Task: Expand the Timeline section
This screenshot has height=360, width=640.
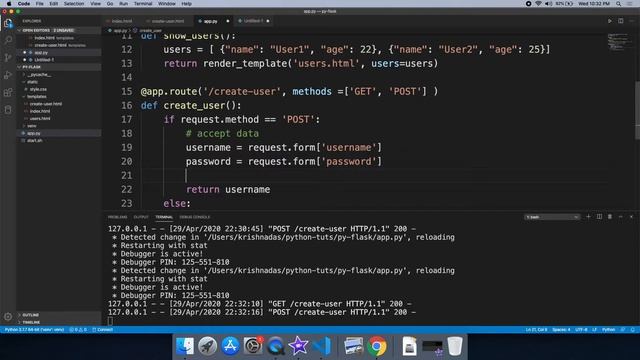Action: pos(58,322)
